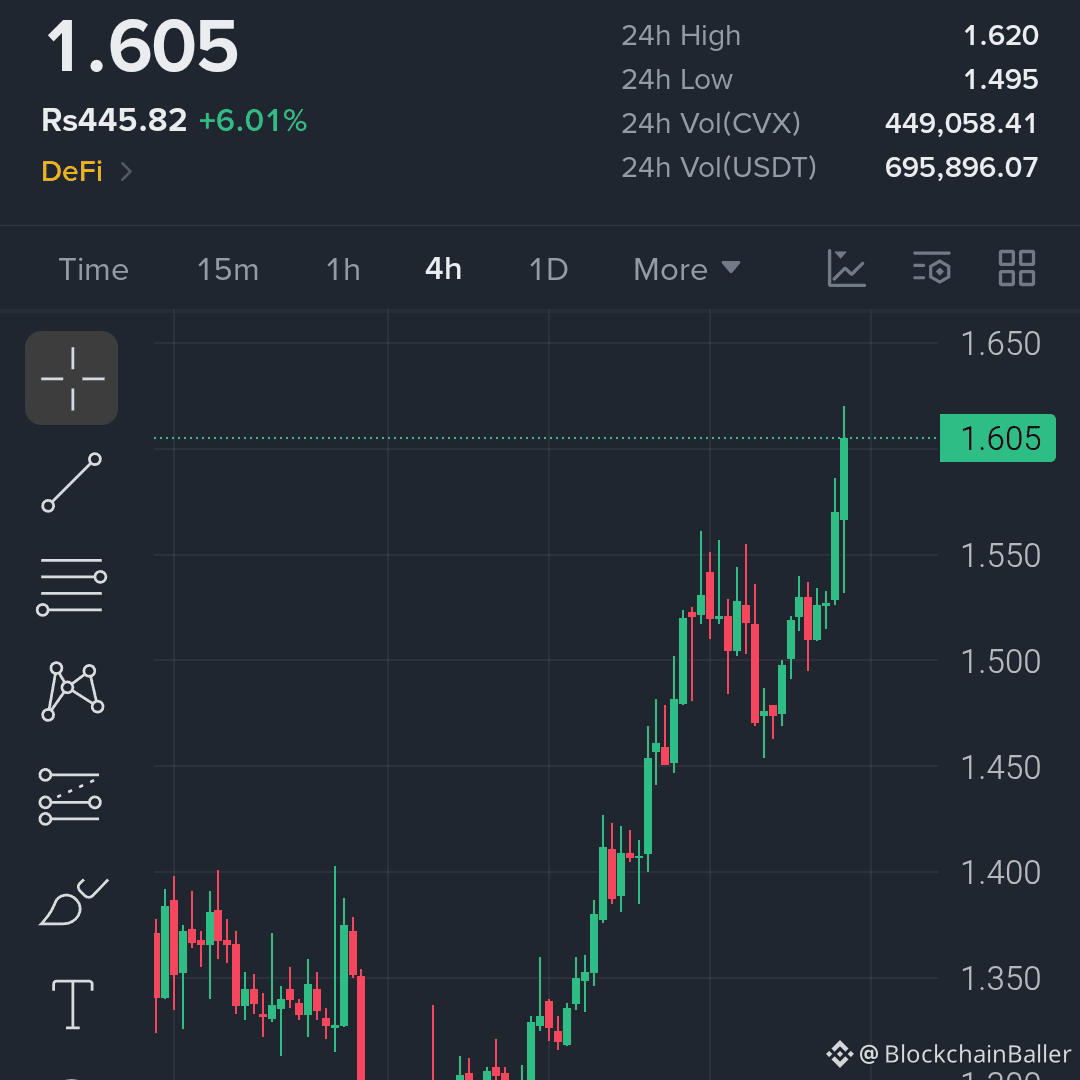Click the large 1.605 price heading
The height and width of the screenshot is (1080, 1080).
(142, 47)
